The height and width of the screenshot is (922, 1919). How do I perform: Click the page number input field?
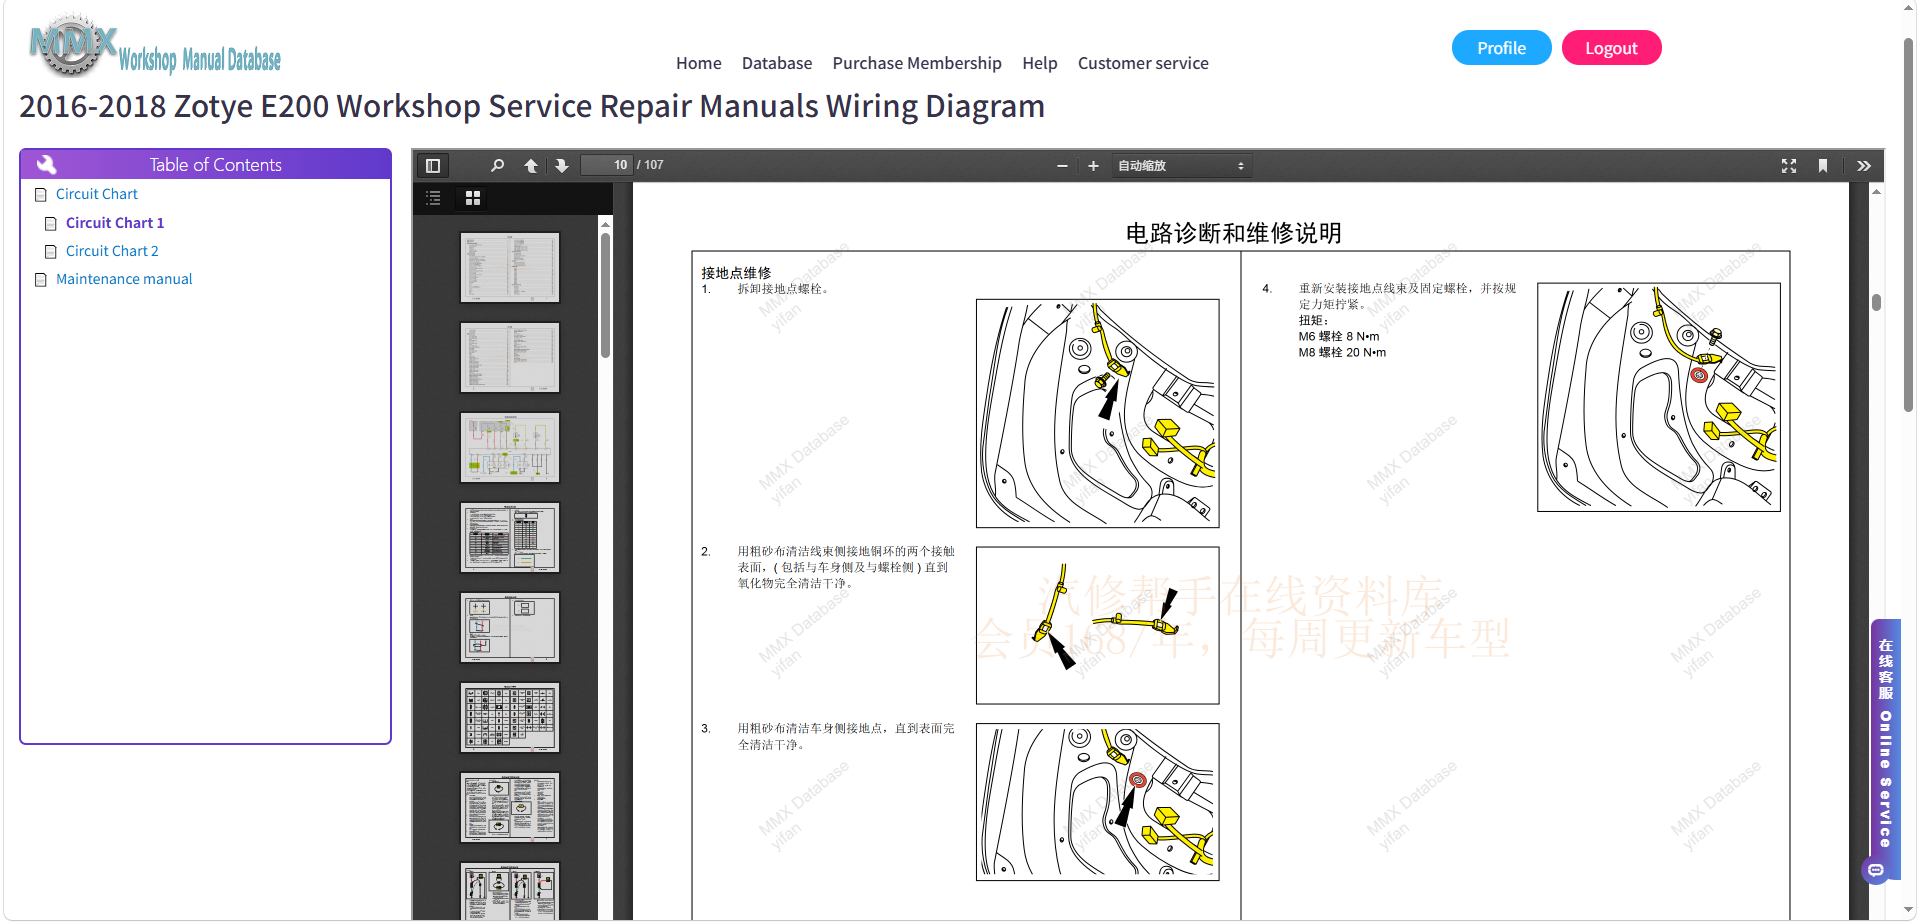coord(607,165)
